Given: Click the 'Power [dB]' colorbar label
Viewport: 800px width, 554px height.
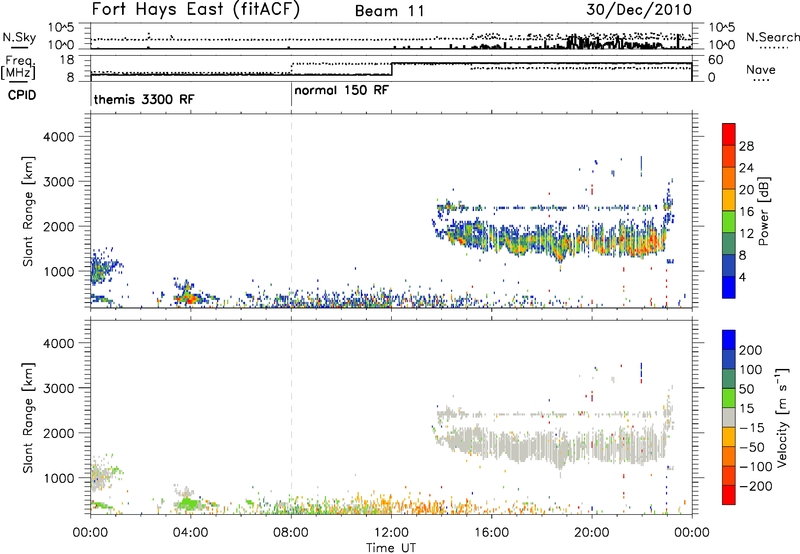Looking at the screenshot, I should 764,211.
